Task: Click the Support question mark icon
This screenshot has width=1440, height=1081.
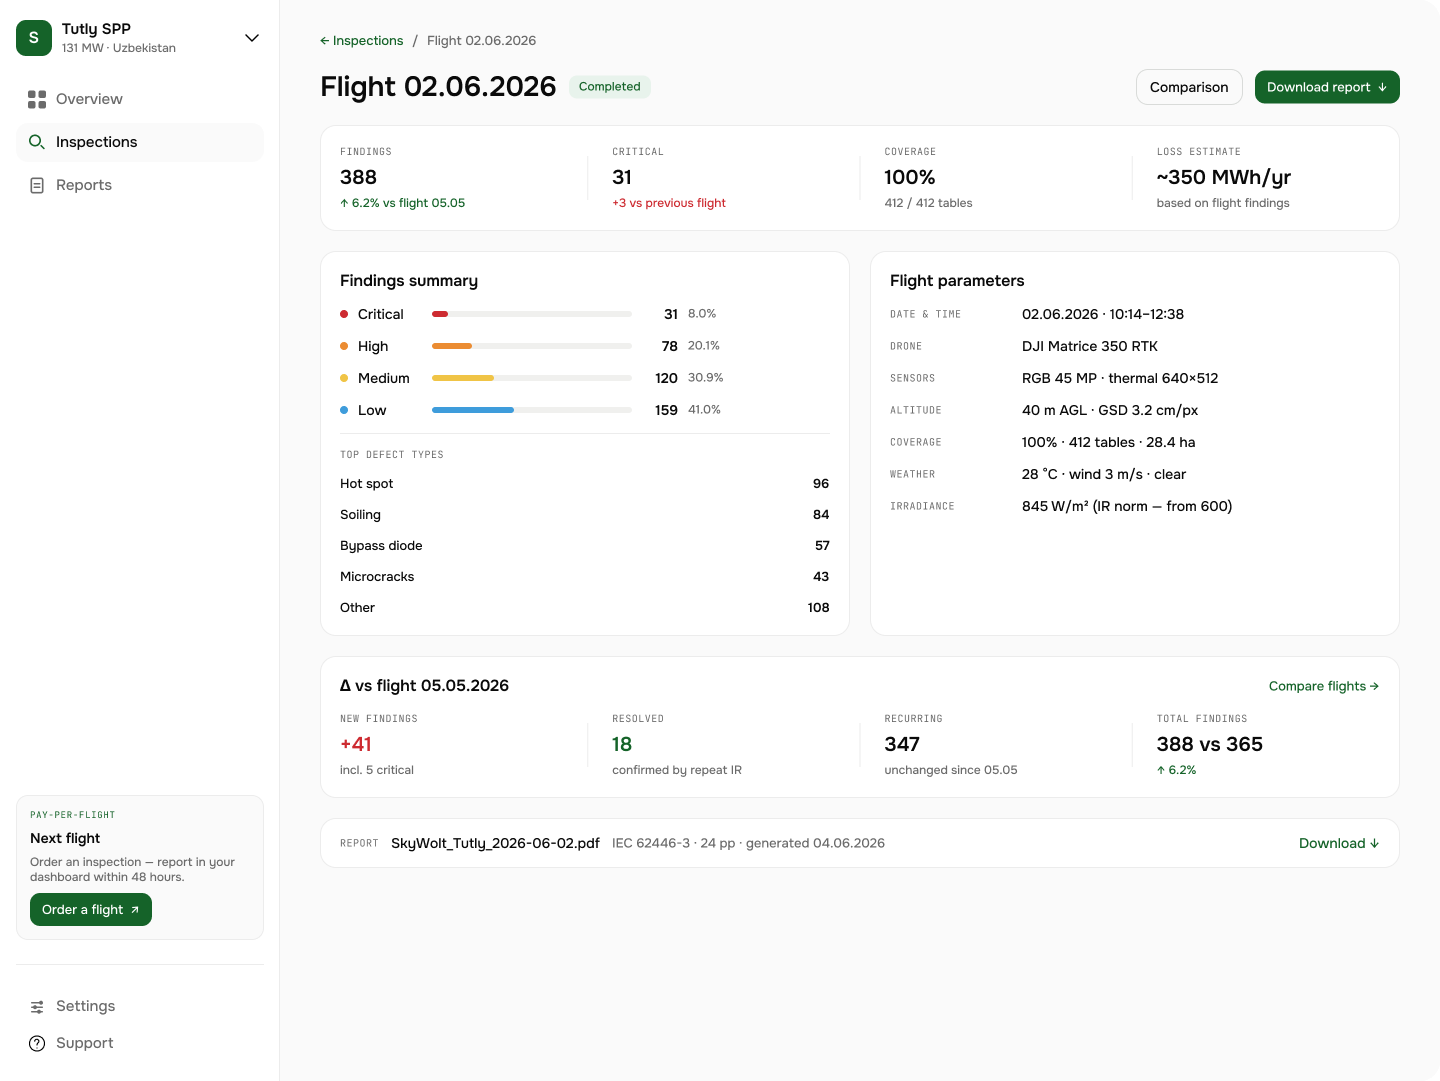Action: (37, 1043)
